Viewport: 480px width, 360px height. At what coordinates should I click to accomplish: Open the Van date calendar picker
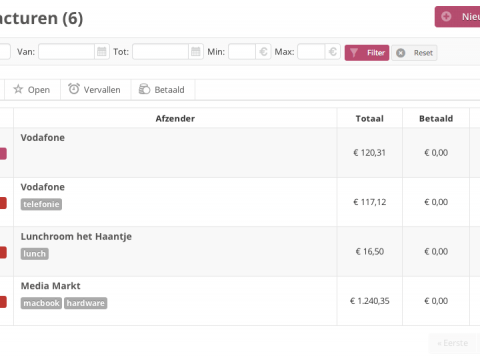click(102, 52)
